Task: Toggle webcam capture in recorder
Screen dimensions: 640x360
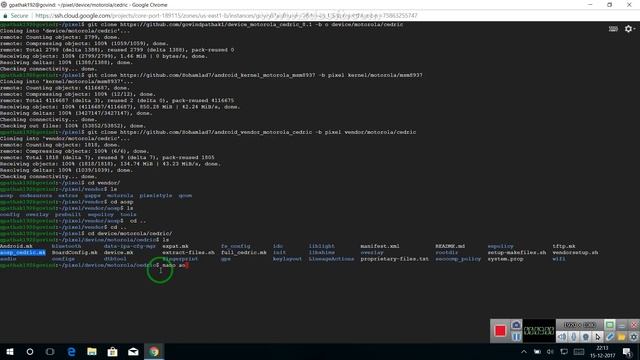Action: tap(586, 337)
